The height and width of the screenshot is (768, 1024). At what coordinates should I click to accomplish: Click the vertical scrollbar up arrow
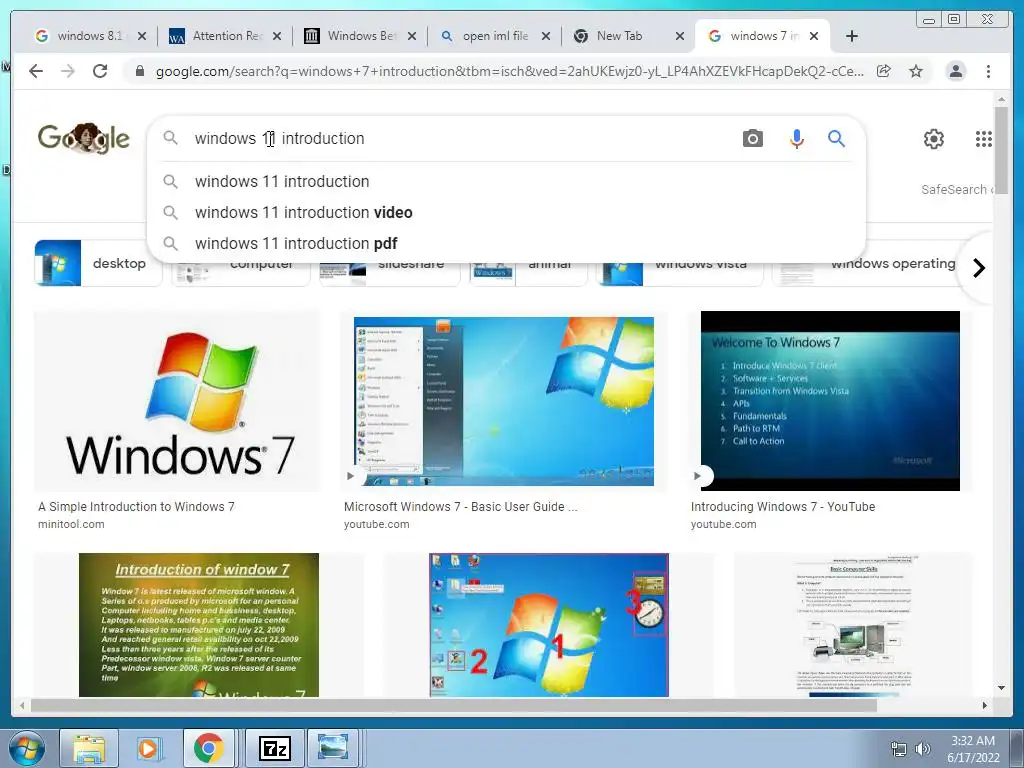1001,99
